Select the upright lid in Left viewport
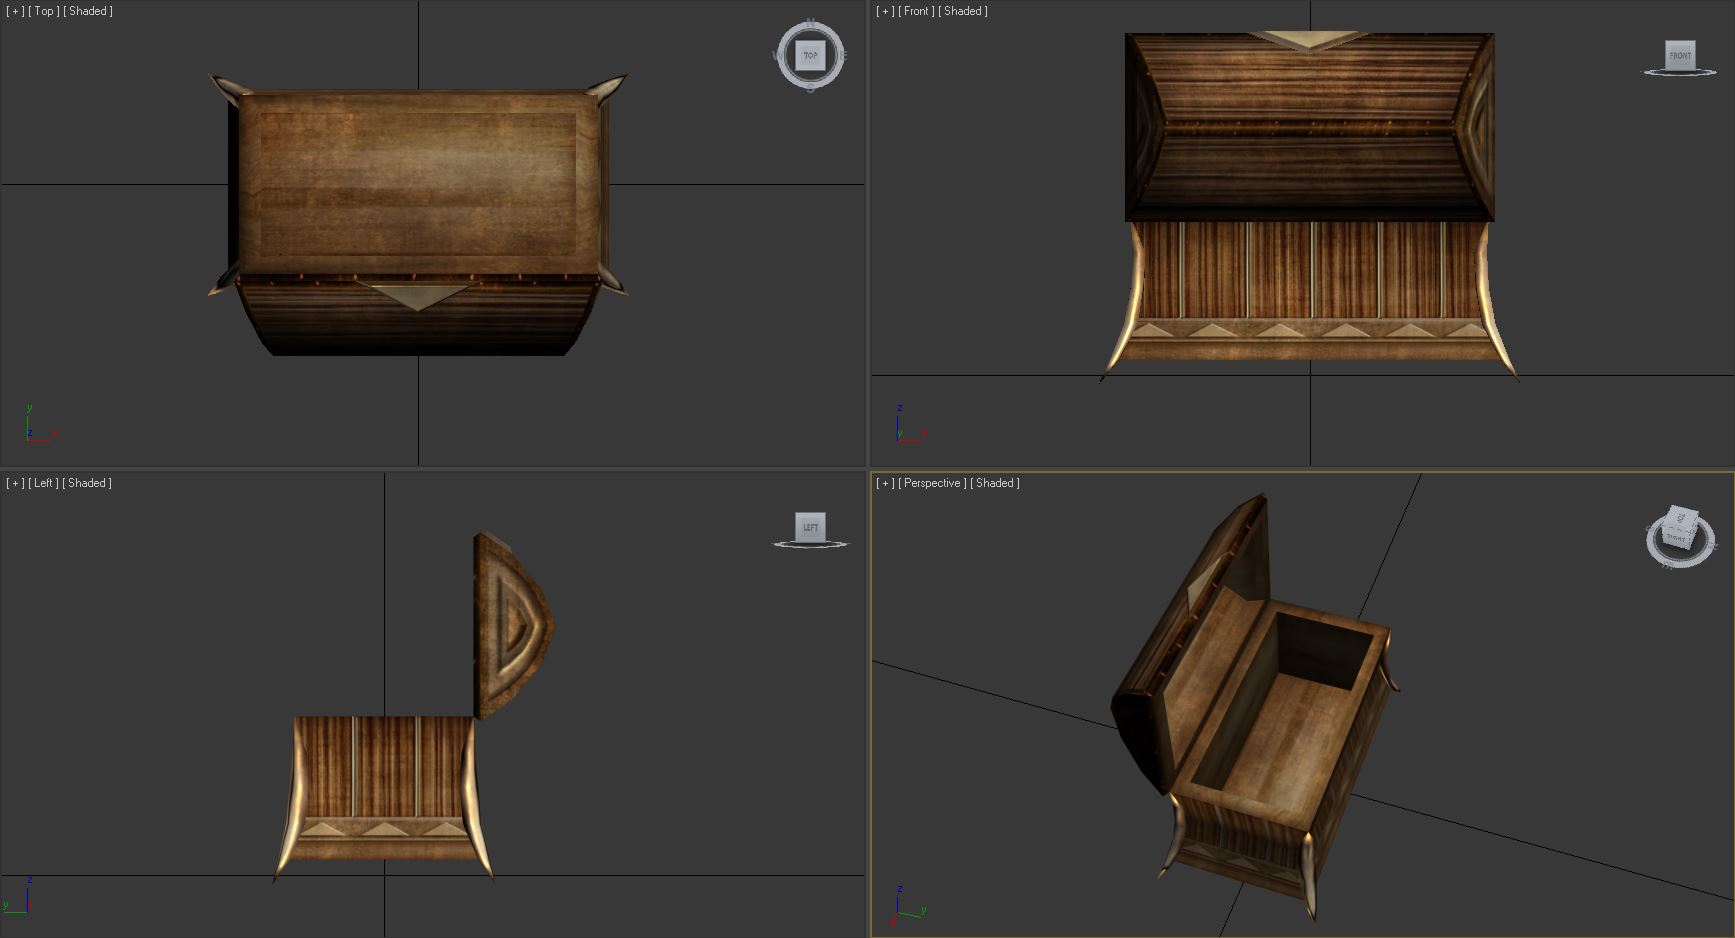The width and height of the screenshot is (1735, 938). coord(512,625)
